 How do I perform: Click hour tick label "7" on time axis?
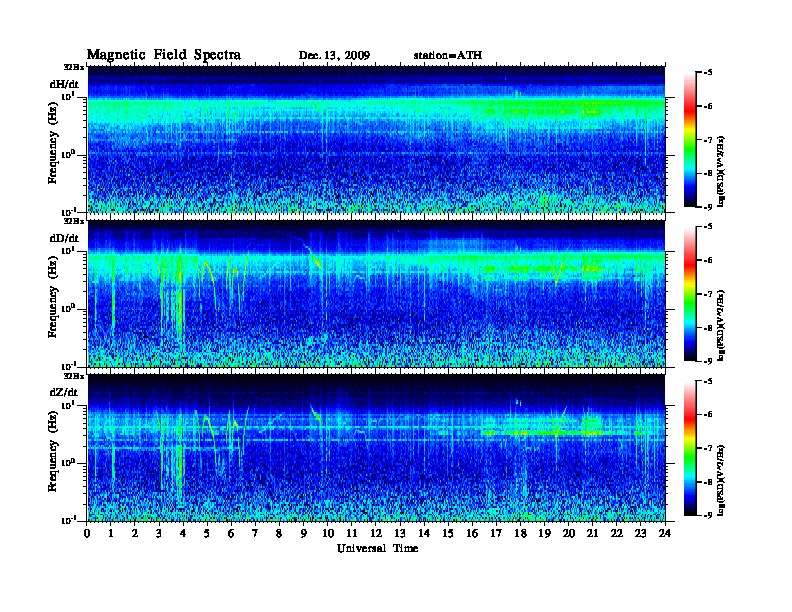(x=255, y=534)
